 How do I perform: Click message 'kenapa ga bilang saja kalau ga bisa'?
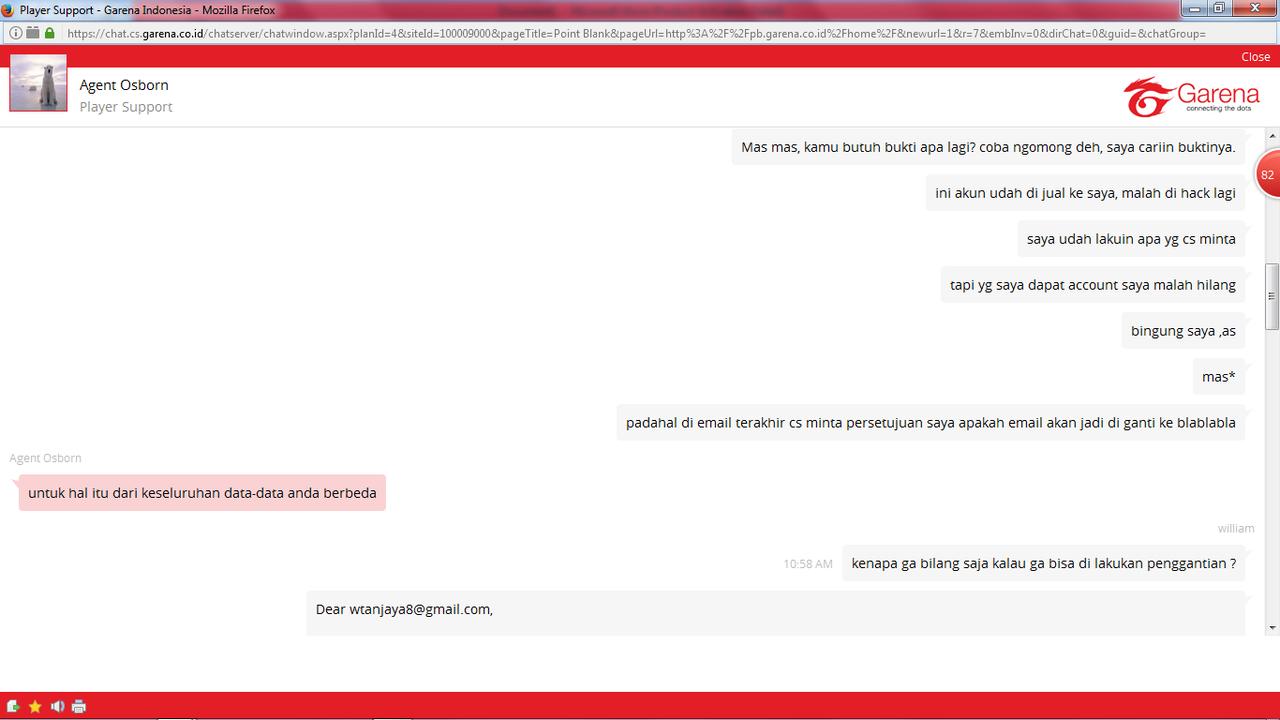(x=1044, y=563)
